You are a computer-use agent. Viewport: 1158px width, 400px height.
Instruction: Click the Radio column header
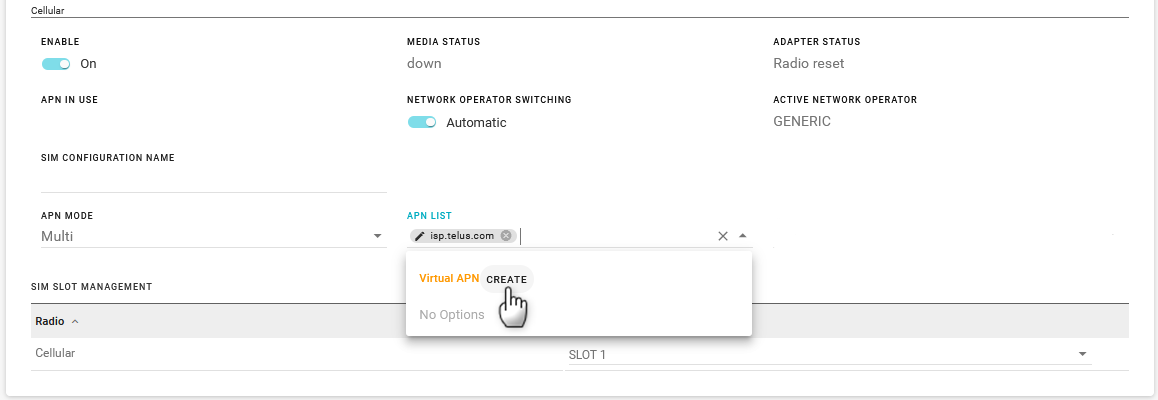pyautogui.click(x=49, y=322)
